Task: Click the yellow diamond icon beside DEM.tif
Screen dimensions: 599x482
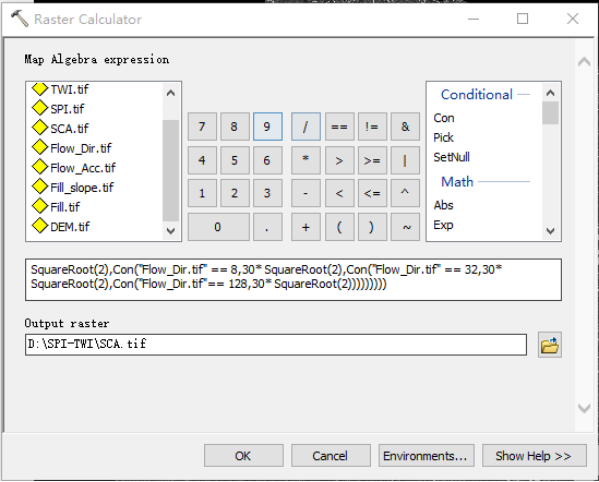Action: [x=40, y=226]
